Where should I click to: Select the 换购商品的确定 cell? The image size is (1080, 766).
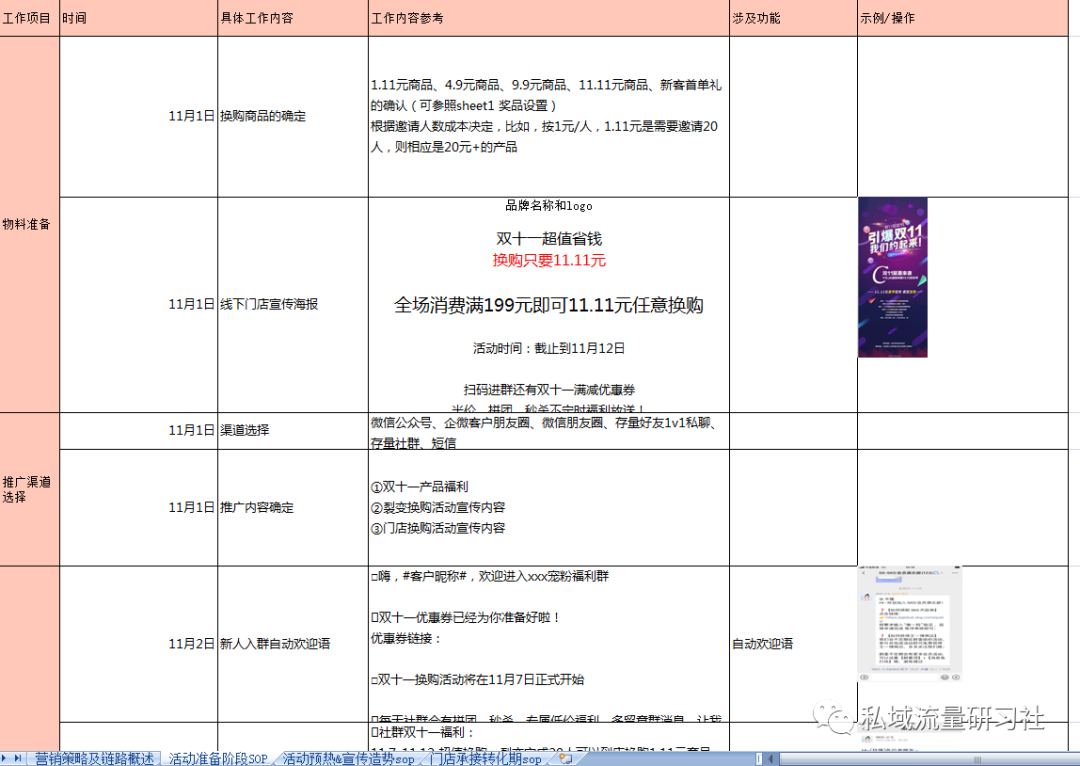293,116
